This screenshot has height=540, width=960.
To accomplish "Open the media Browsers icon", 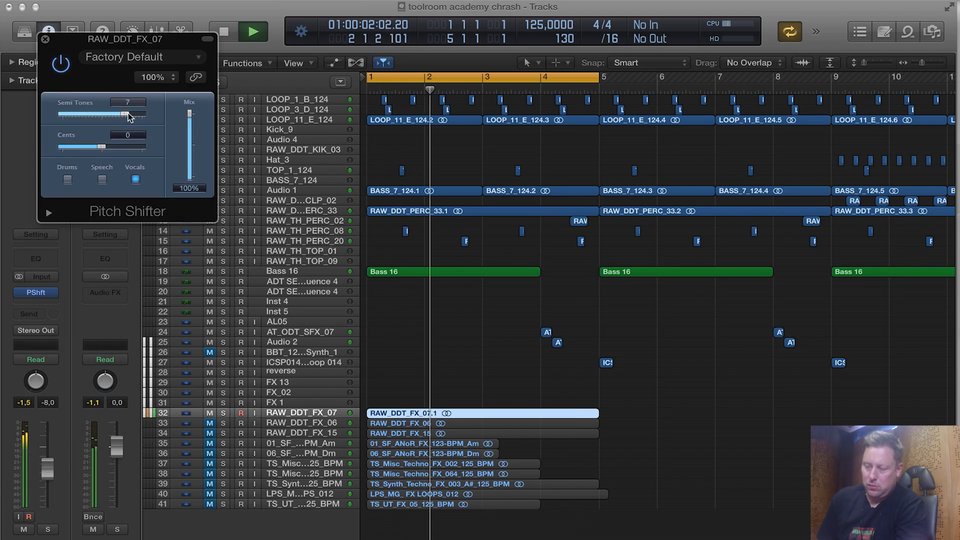I will (x=932, y=31).
